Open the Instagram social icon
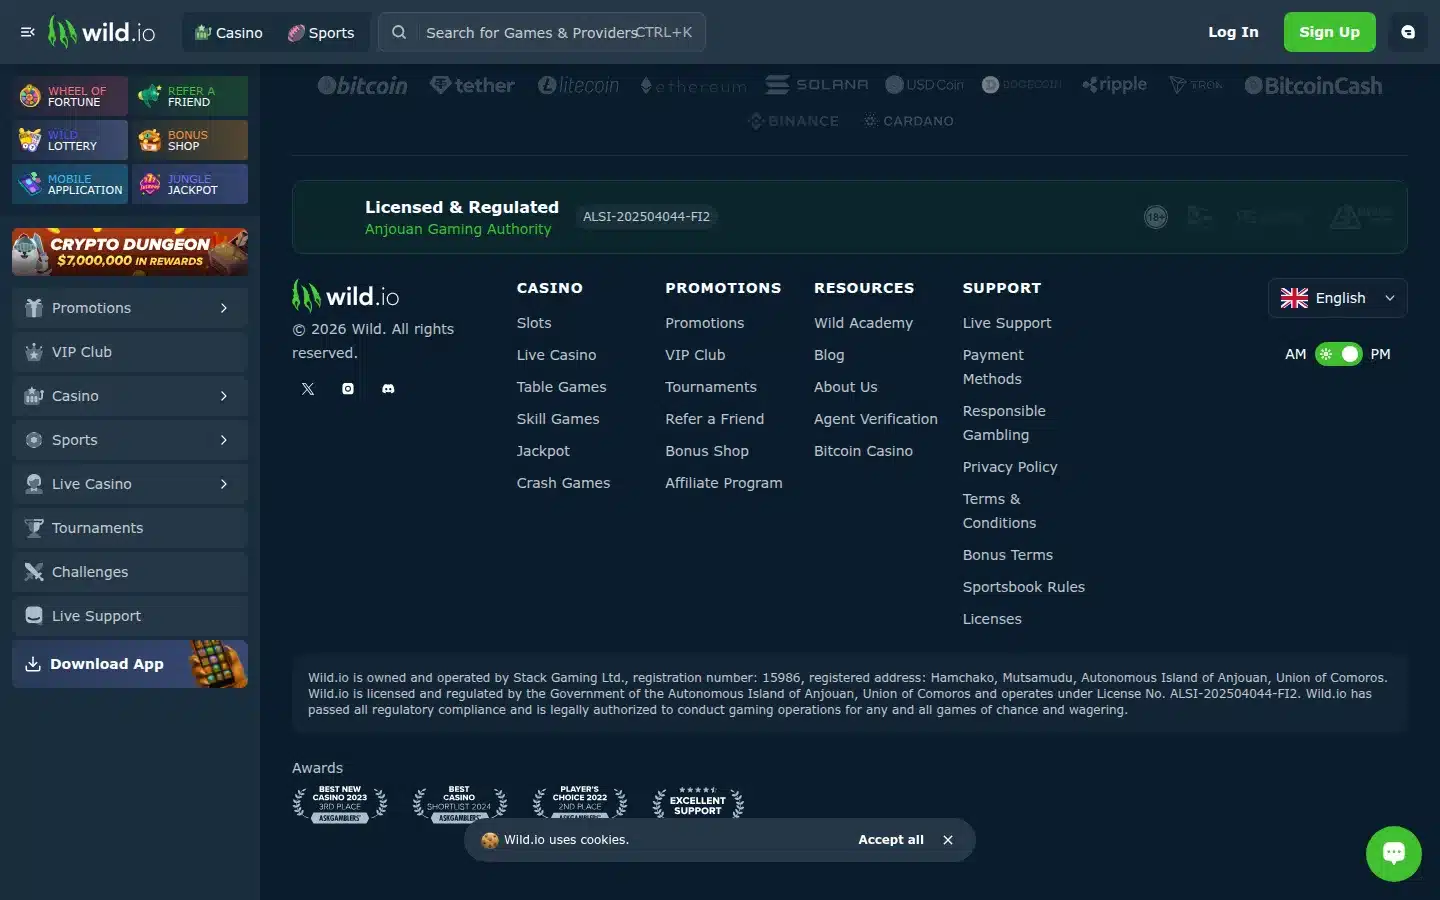The height and width of the screenshot is (900, 1440). pyautogui.click(x=348, y=389)
